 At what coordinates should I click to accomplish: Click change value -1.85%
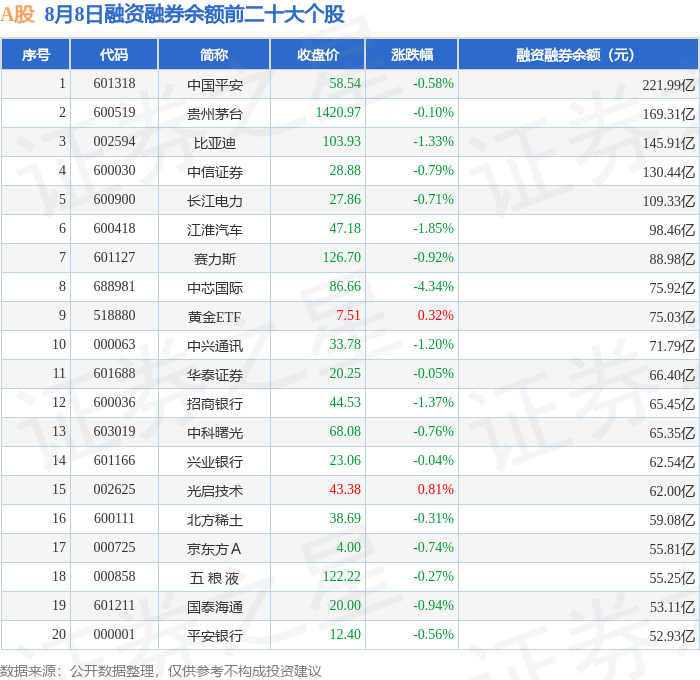coord(433,228)
